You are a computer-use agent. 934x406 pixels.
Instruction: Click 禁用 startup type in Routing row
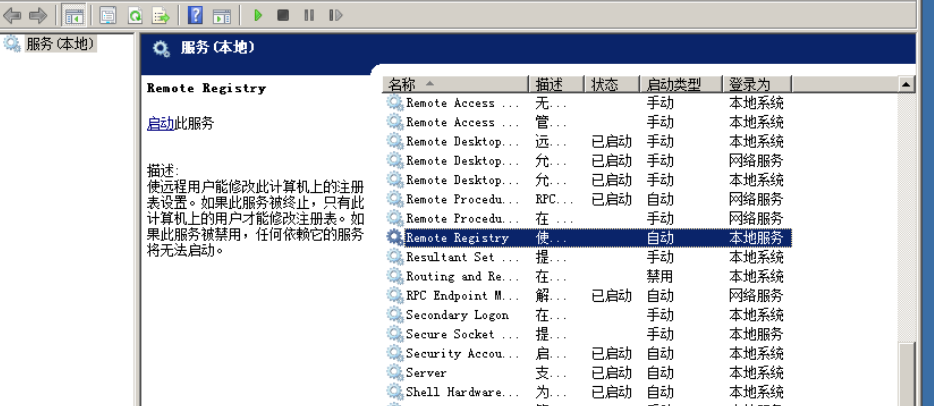pos(660,276)
